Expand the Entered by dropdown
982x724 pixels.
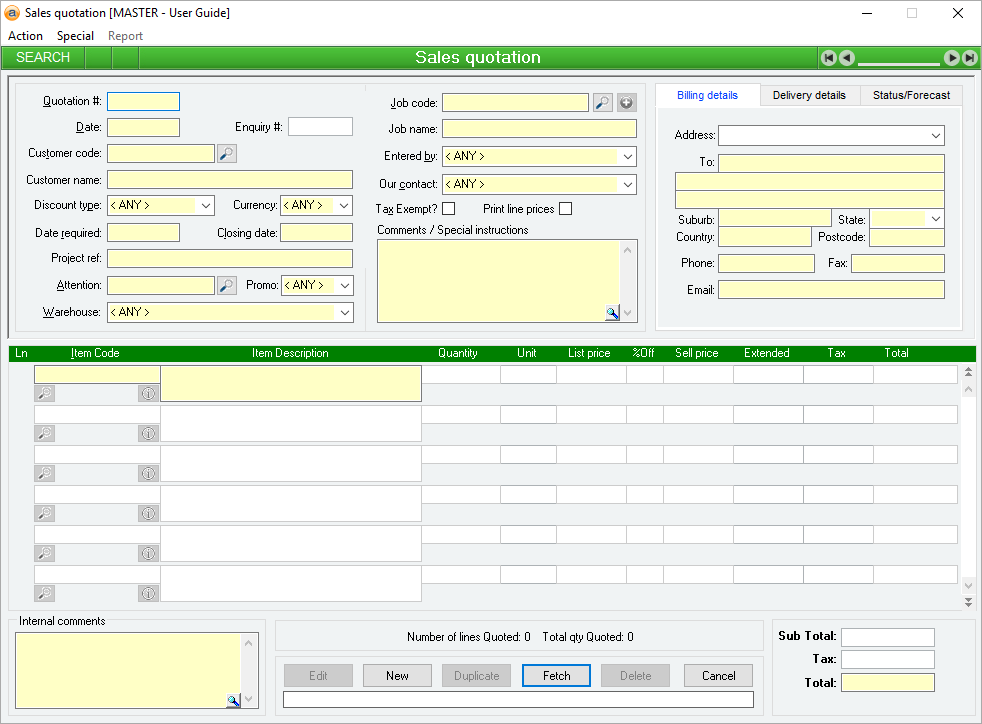pos(628,157)
